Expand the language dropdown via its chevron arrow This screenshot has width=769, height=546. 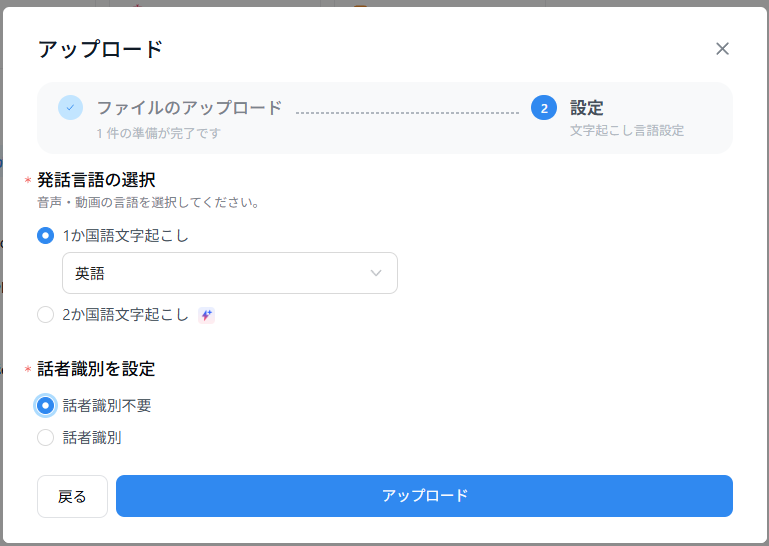point(376,273)
